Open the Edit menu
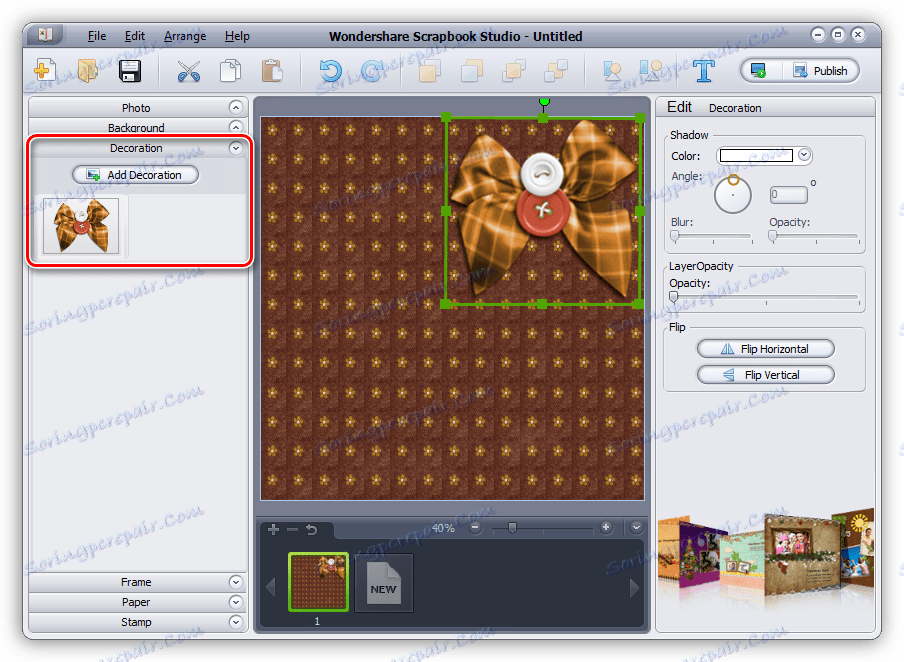This screenshot has width=904, height=662. tap(135, 36)
